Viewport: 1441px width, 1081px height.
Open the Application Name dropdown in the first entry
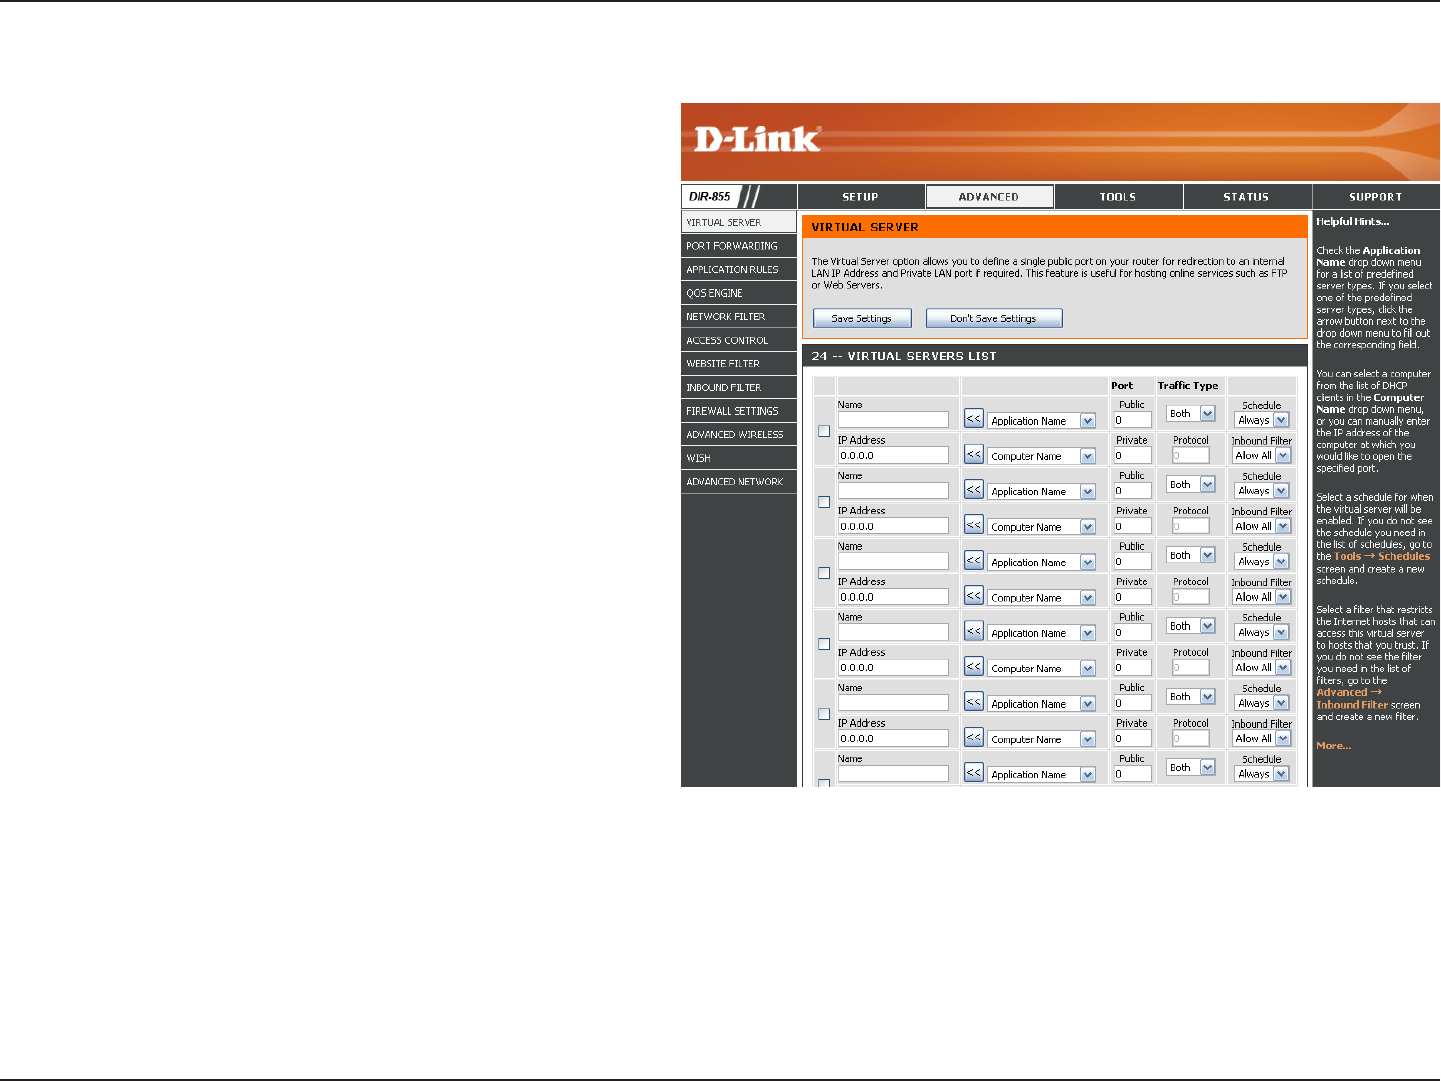(1042, 421)
